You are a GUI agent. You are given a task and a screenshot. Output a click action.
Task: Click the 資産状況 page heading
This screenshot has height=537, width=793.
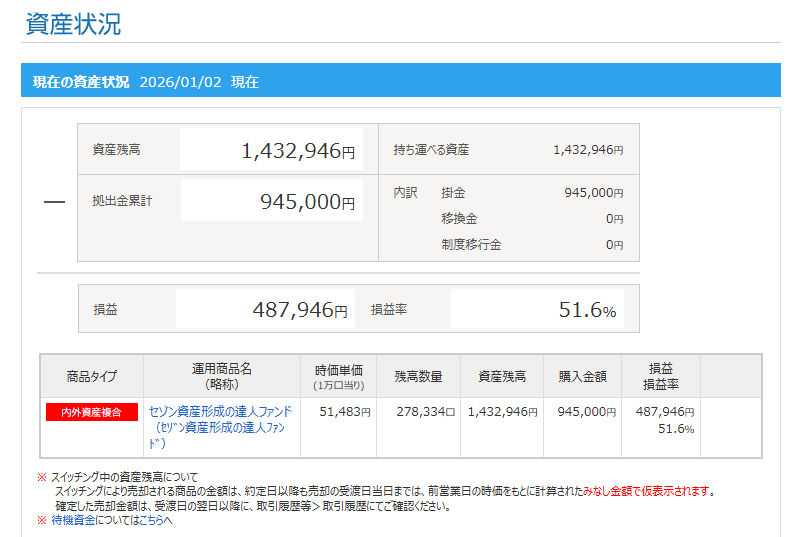[73, 24]
